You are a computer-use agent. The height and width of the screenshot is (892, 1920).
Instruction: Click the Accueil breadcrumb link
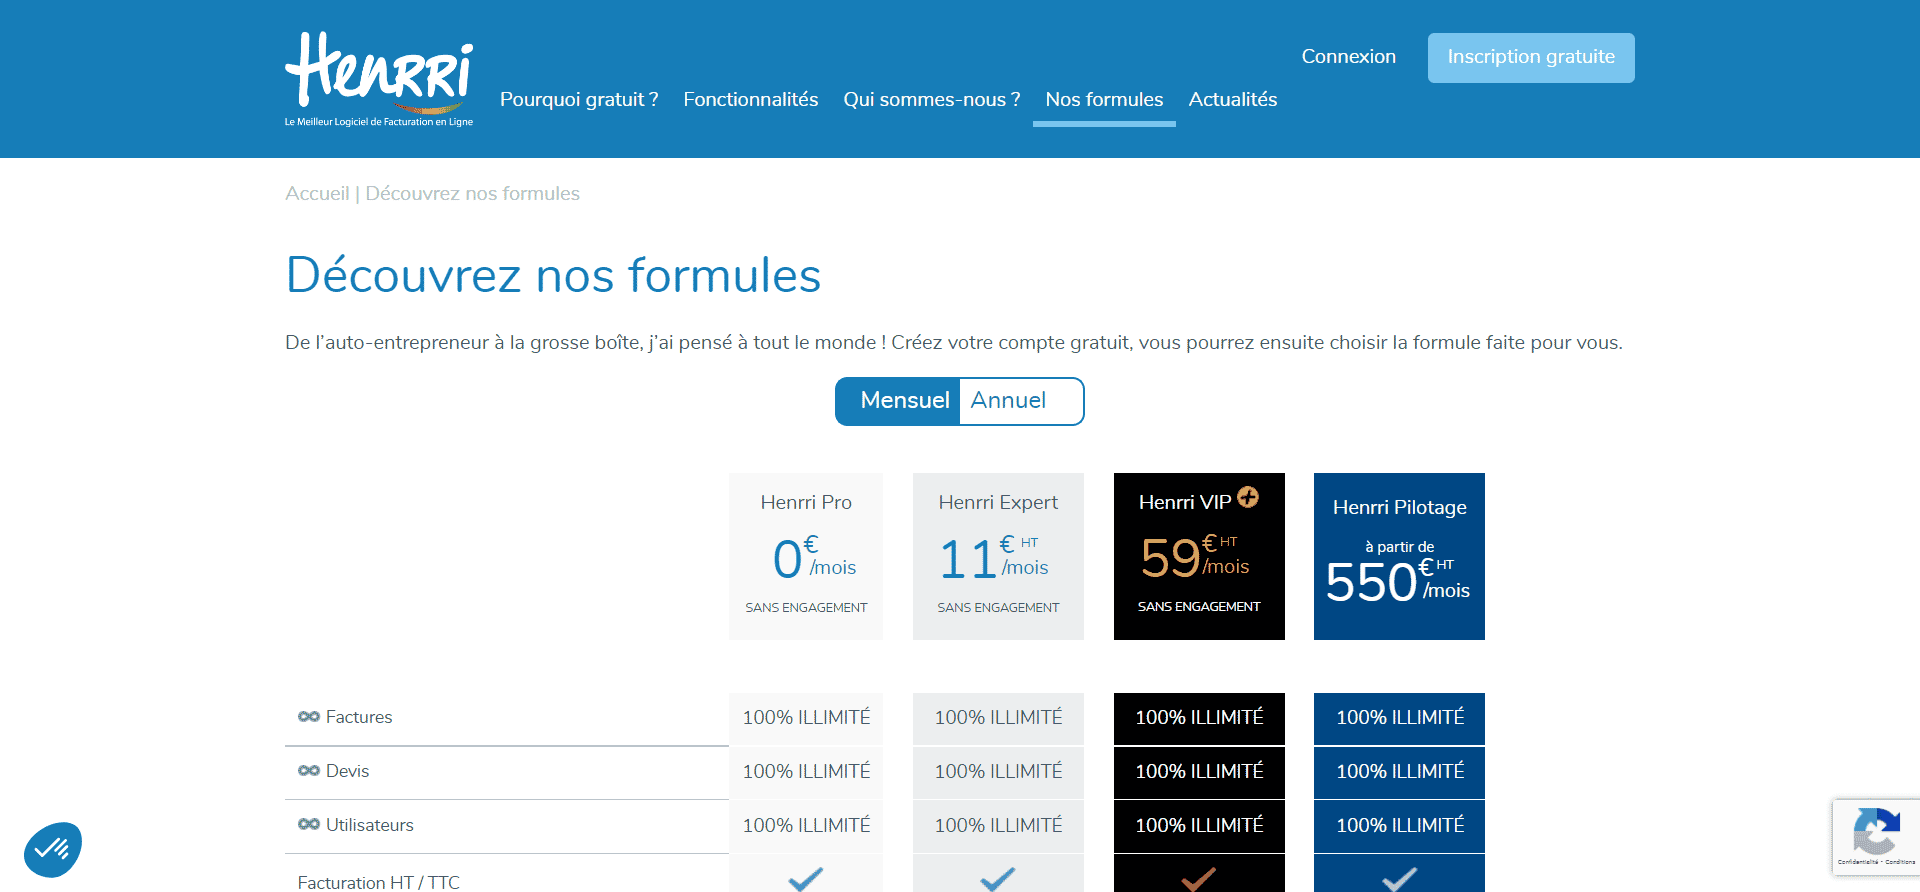coord(317,194)
